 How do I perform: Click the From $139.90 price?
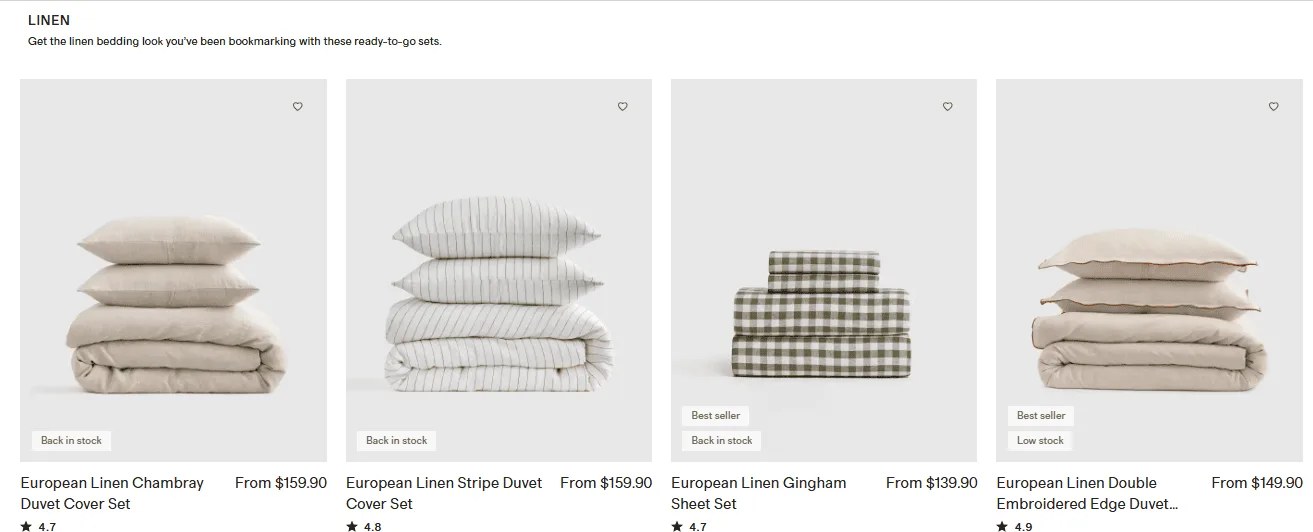coord(931,483)
